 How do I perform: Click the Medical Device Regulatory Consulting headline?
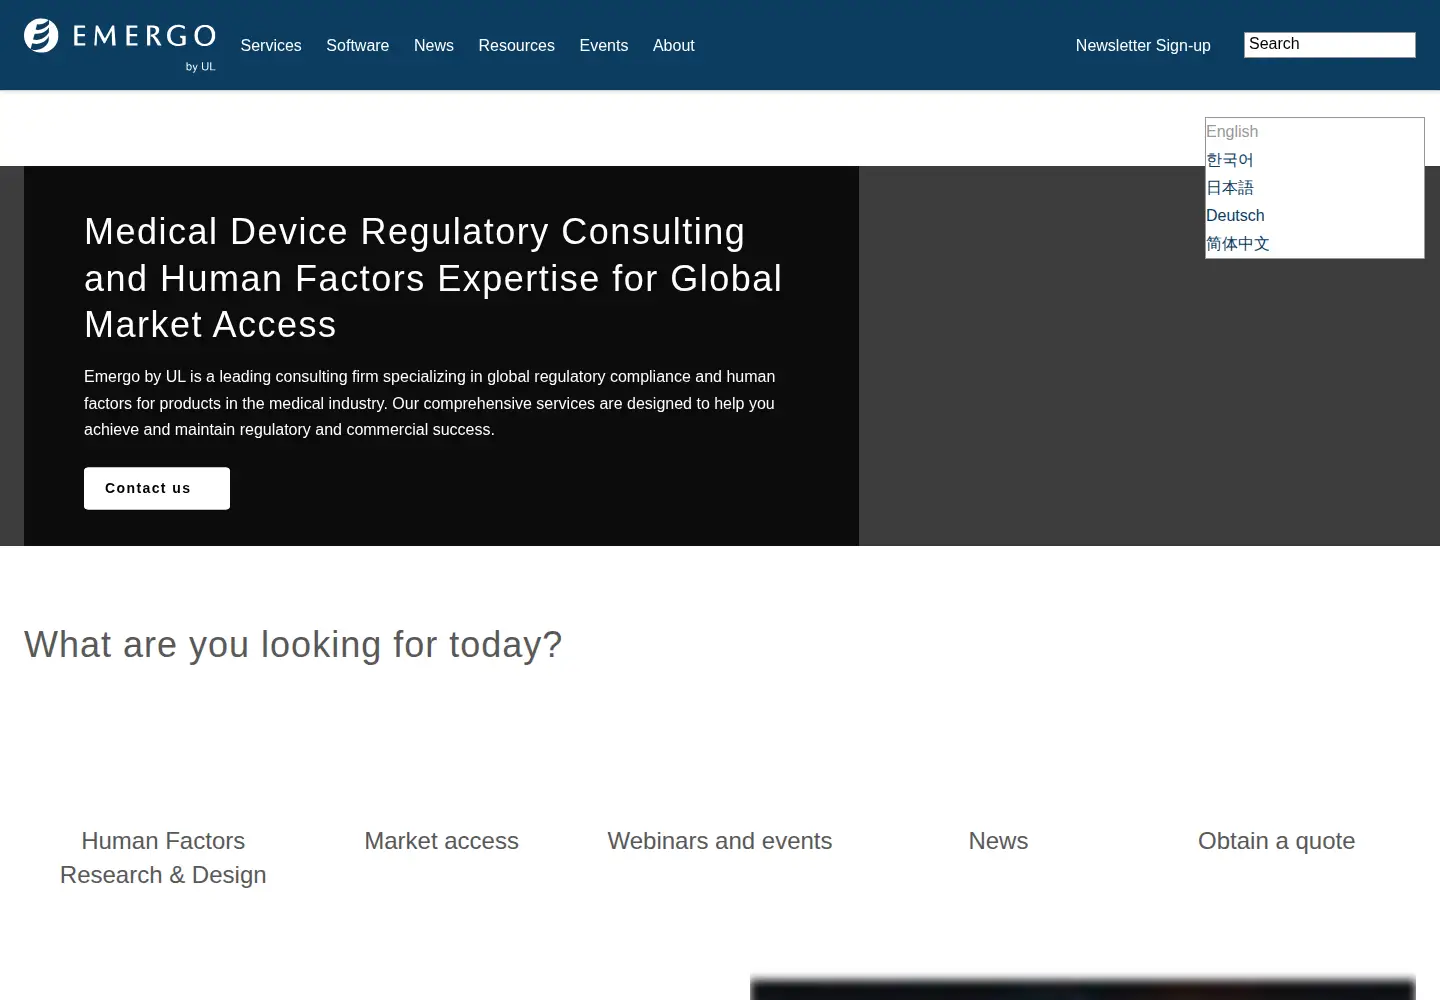(x=433, y=278)
